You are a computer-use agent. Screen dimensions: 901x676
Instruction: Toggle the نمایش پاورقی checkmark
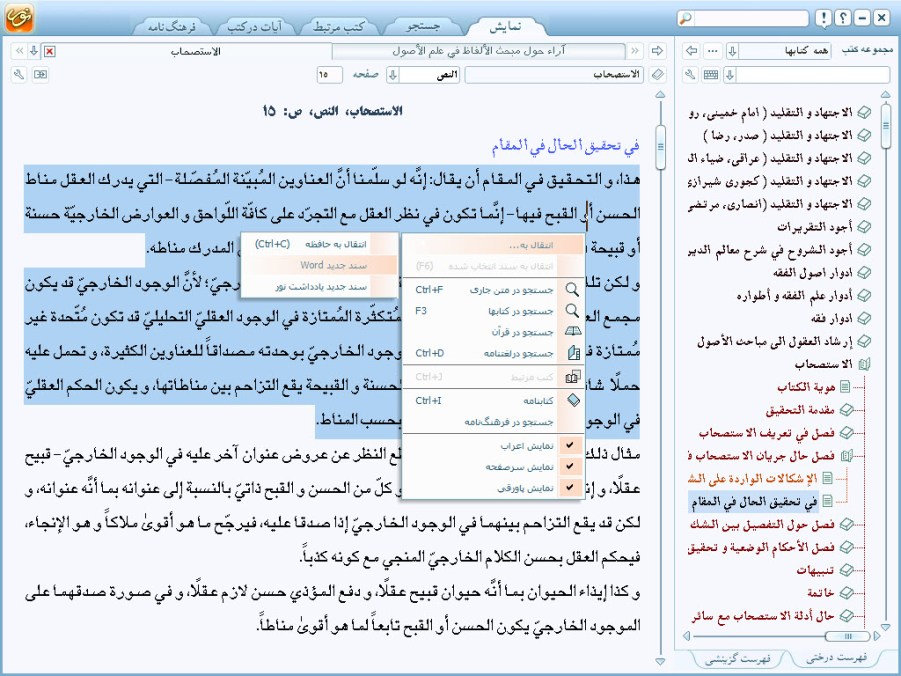pyautogui.click(x=569, y=487)
